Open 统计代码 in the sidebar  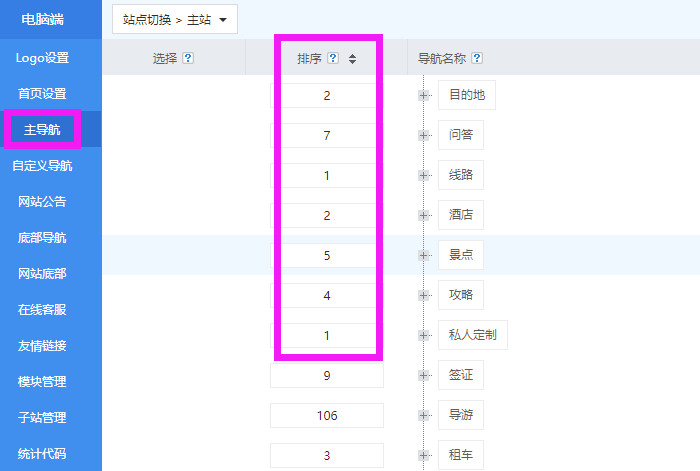[42, 453]
